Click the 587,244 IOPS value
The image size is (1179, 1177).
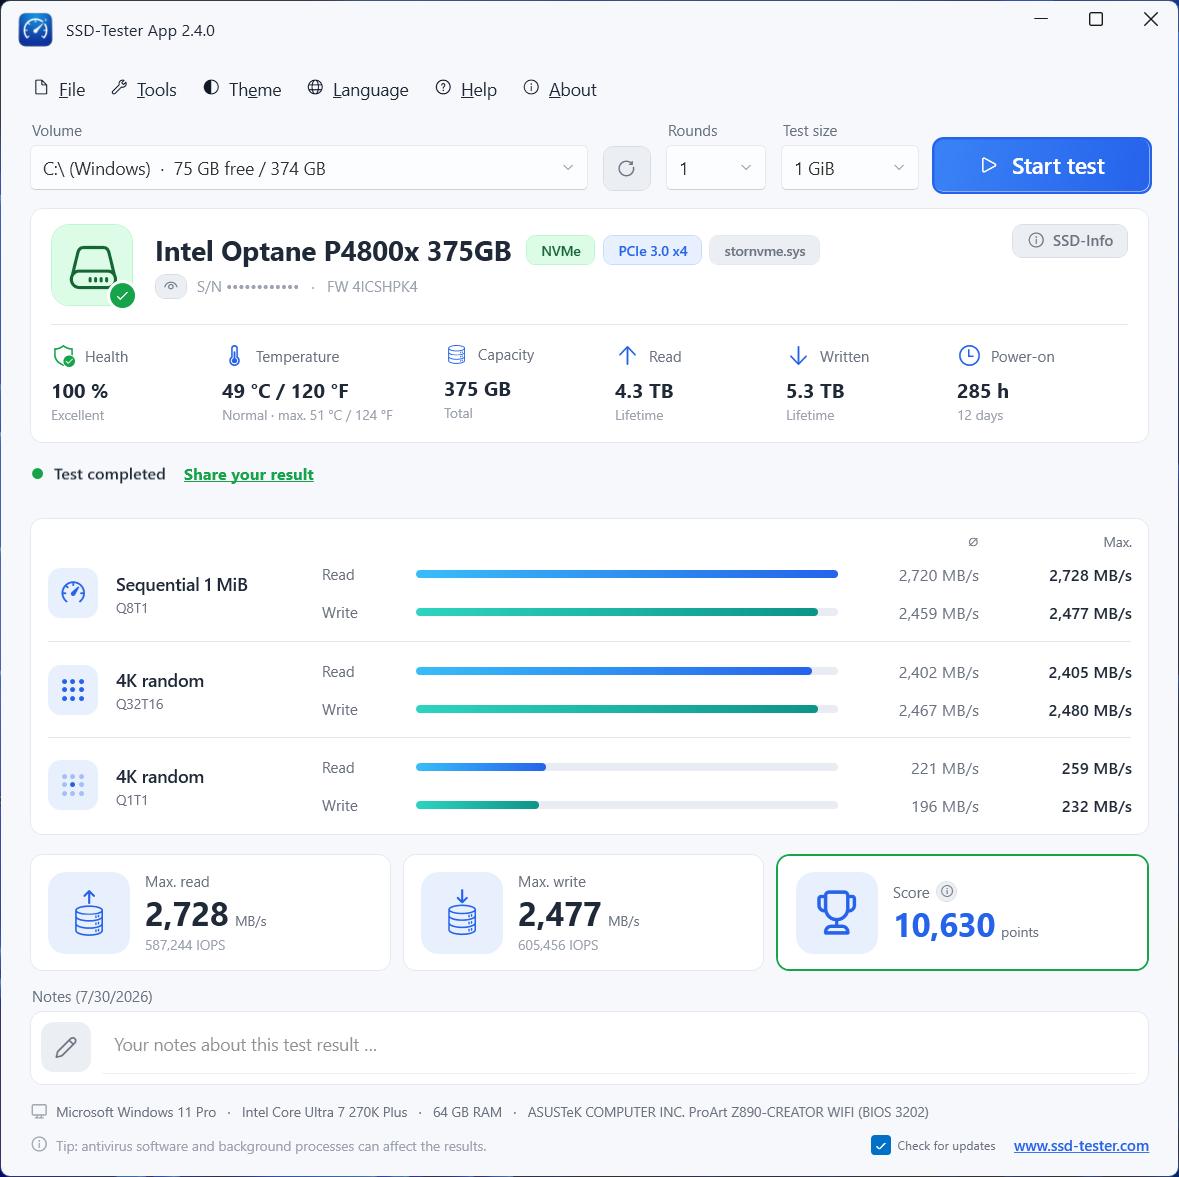pyautogui.click(x=185, y=945)
